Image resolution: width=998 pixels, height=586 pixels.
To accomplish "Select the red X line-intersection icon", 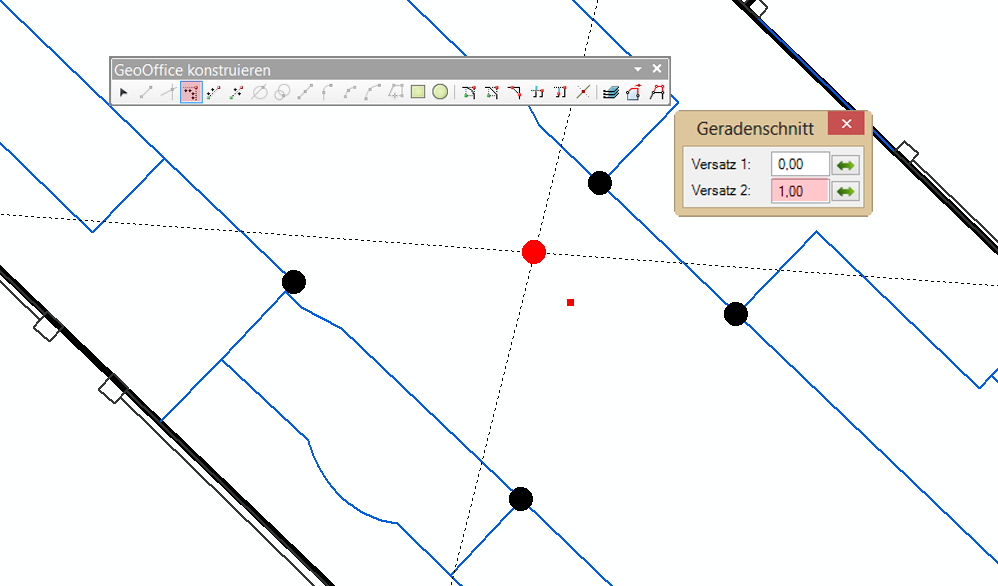I will point(584,93).
